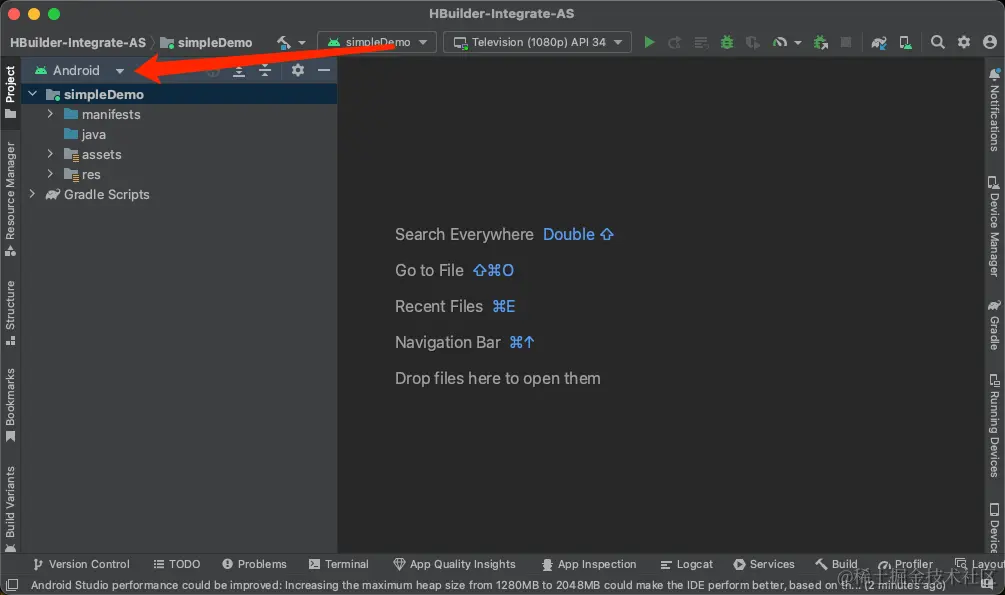Viewport: 1005px width, 595px height.
Task: Sync project with Gradle files icon
Action: click(879, 42)
